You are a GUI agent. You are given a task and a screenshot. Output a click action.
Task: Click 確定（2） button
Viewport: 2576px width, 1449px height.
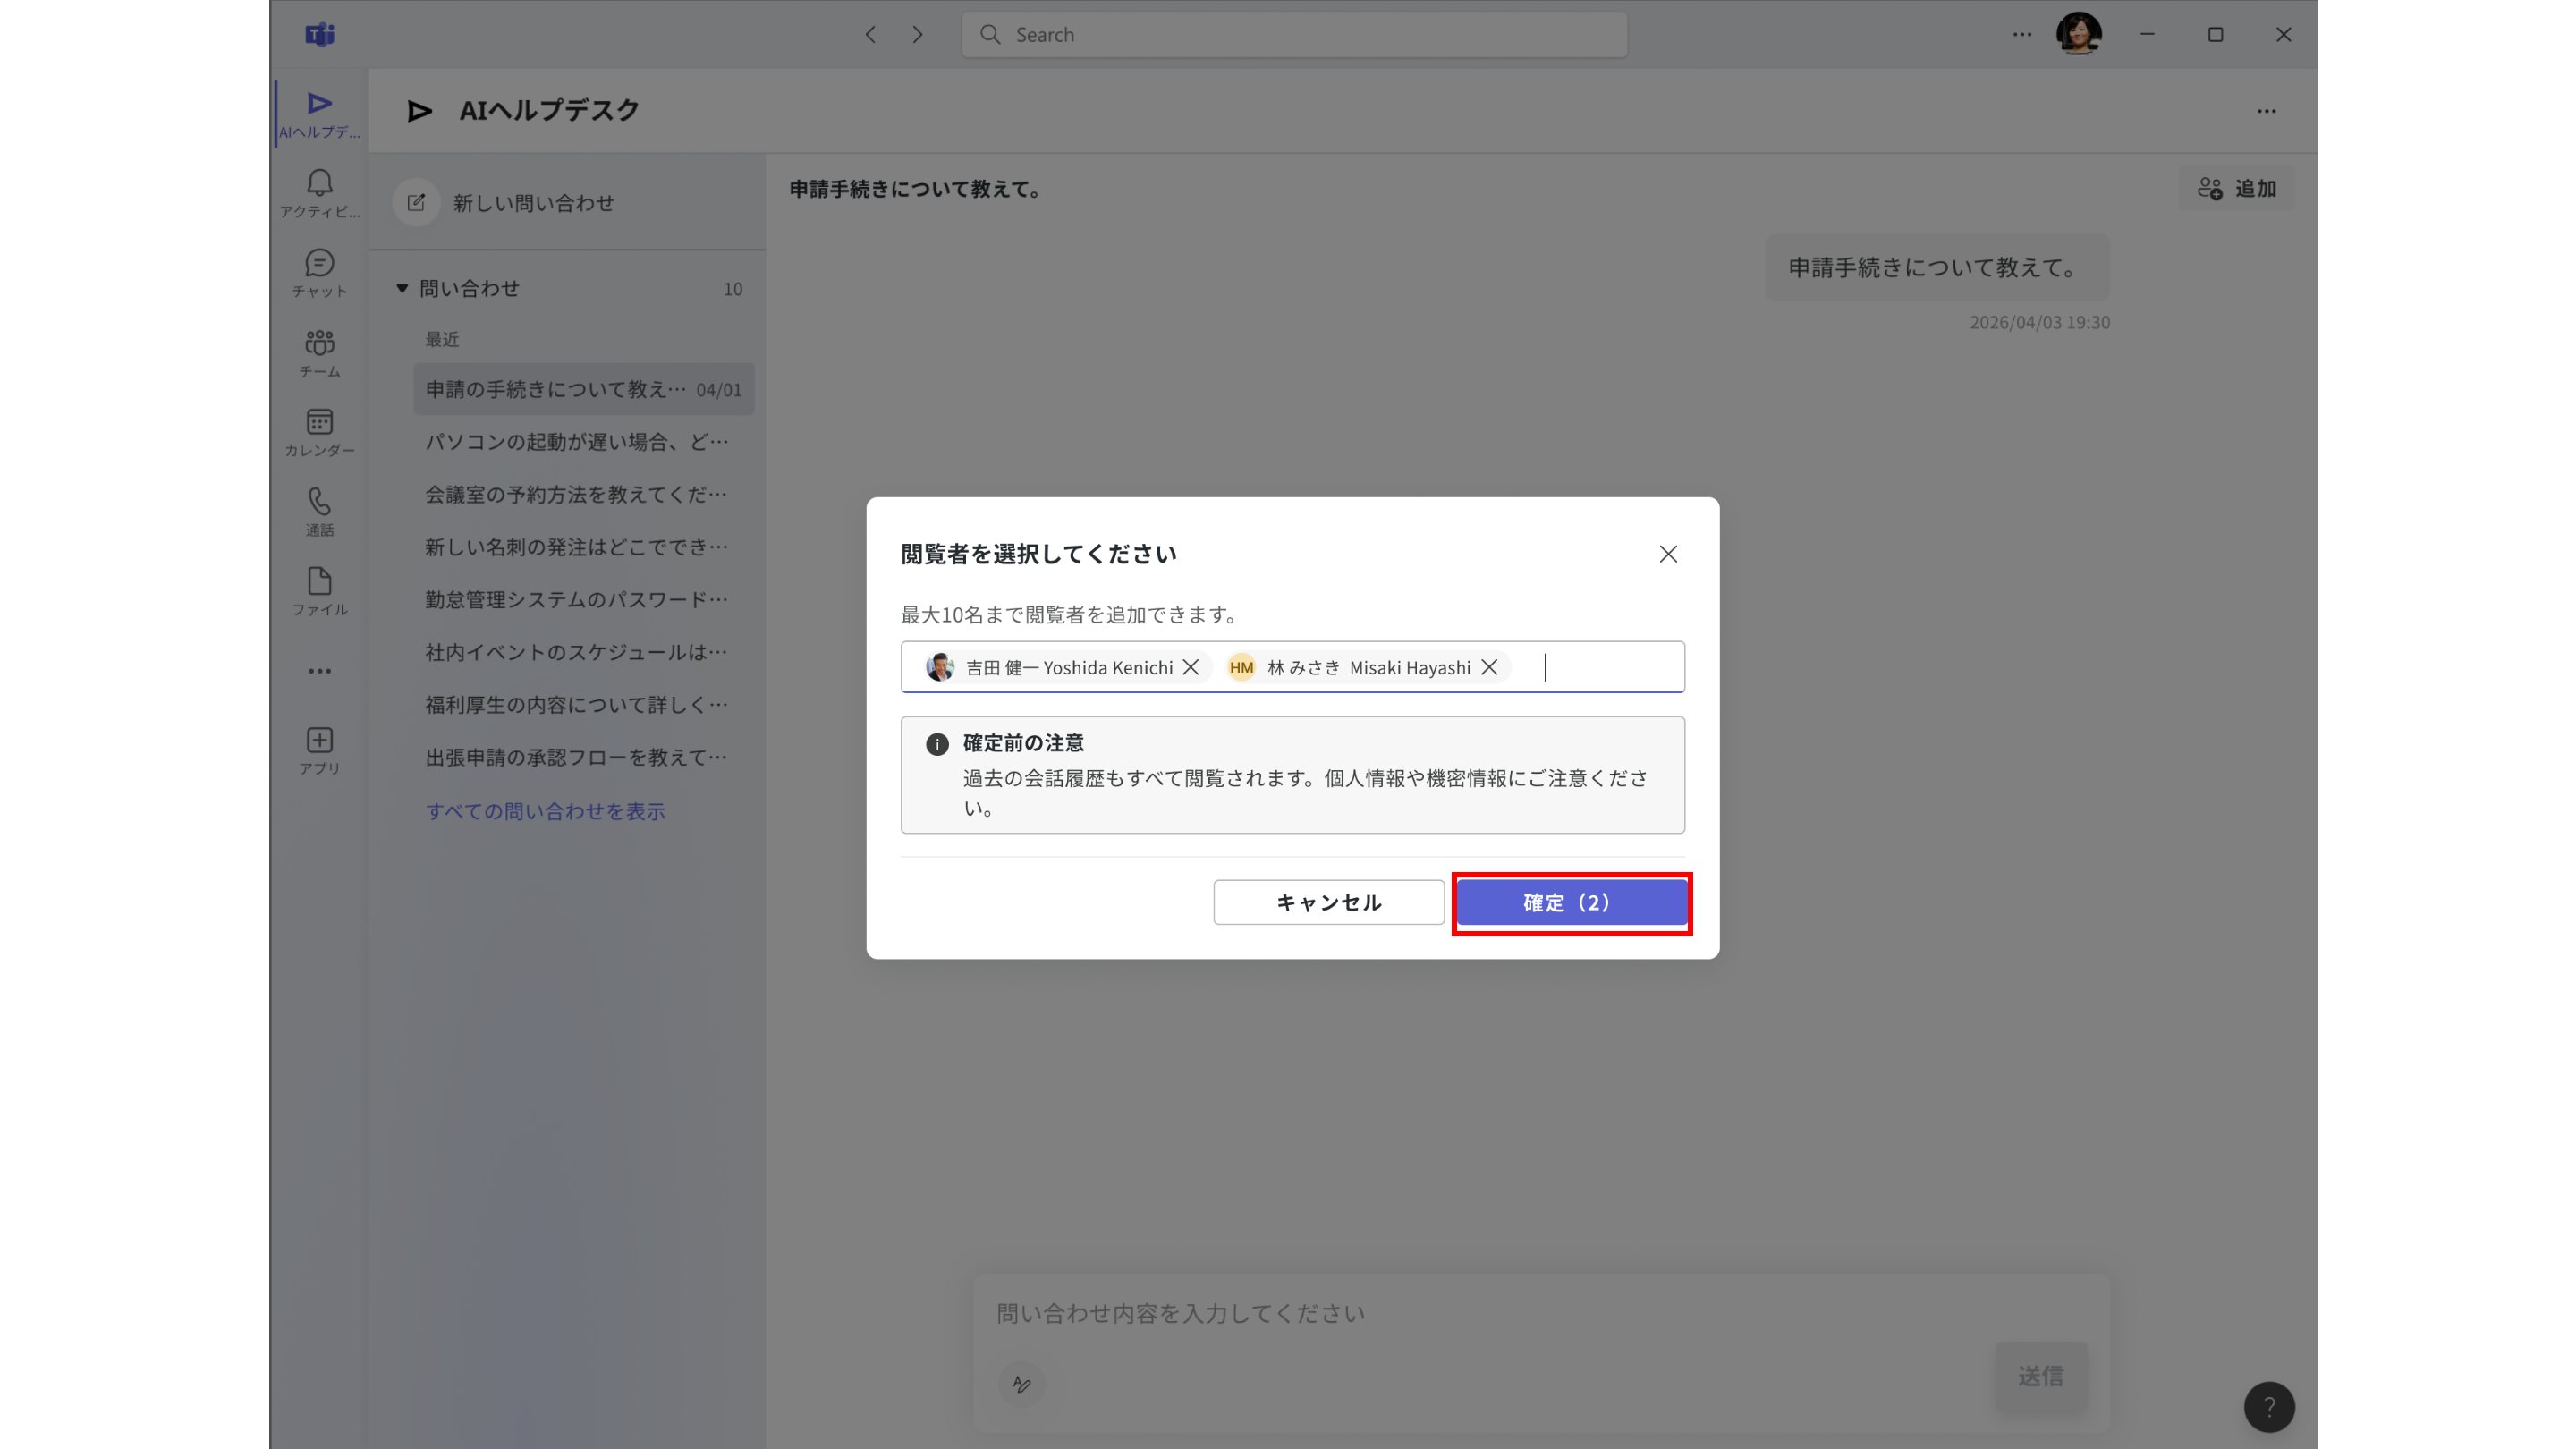tap(1571, 902)
